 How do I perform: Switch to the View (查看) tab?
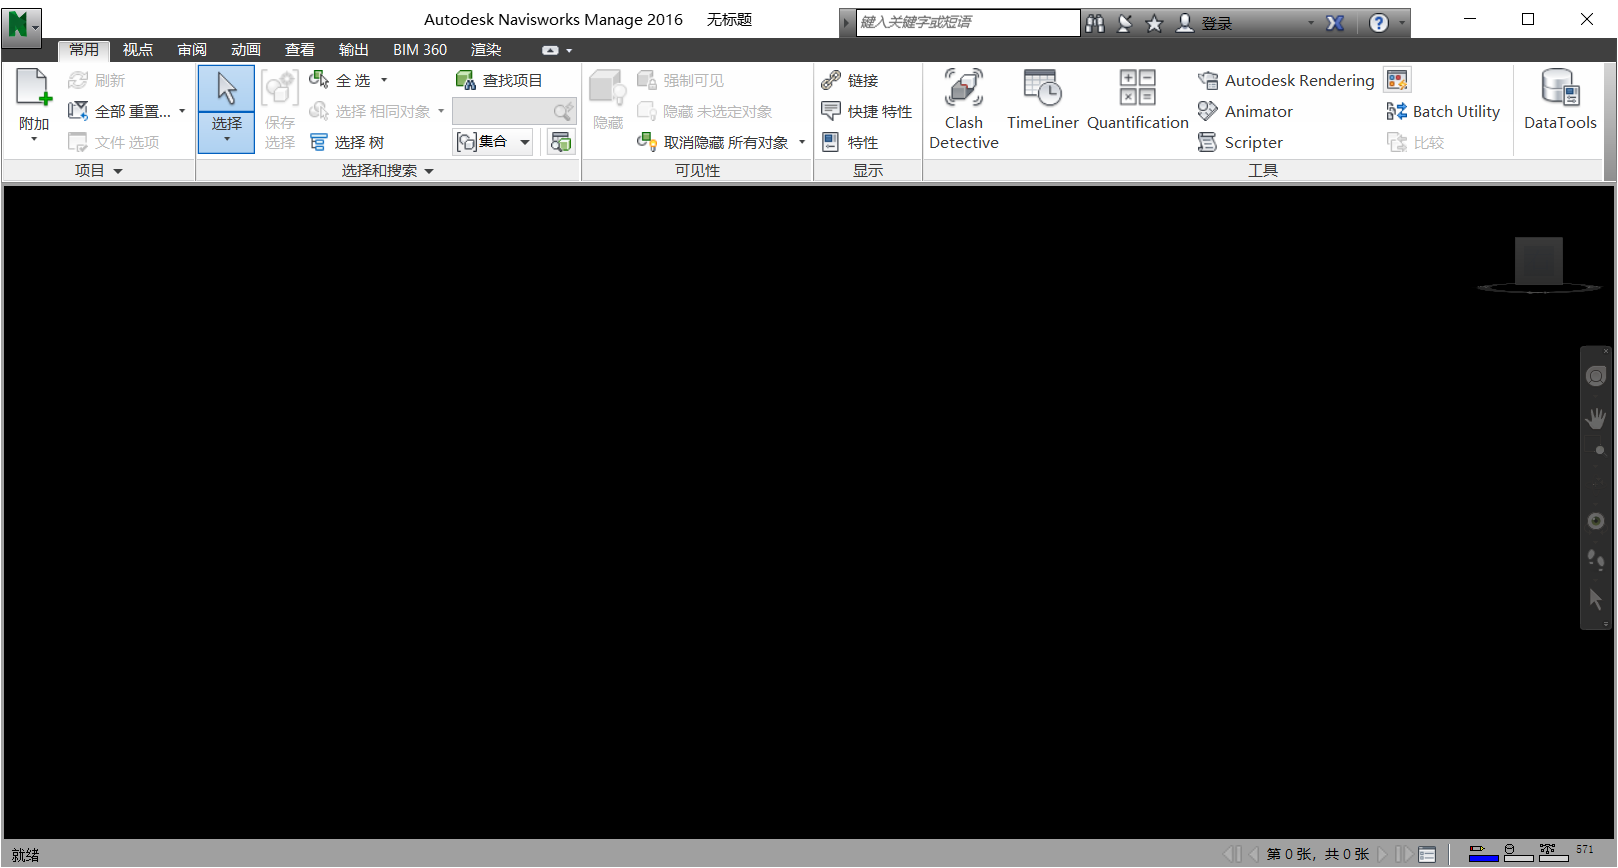pos(300,49)
